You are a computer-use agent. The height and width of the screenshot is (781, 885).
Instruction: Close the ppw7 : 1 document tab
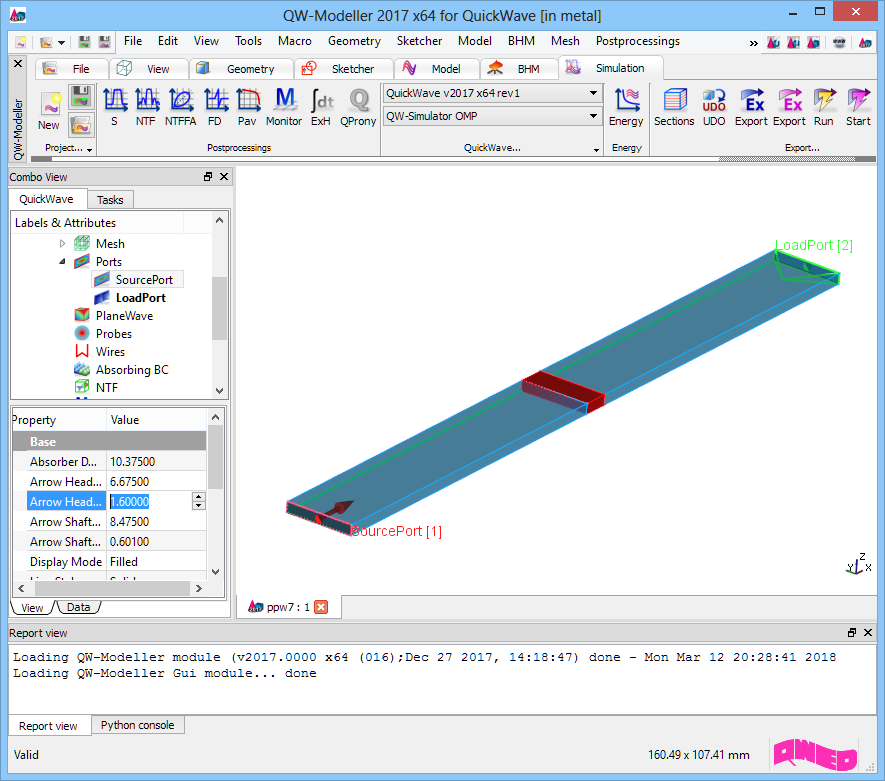[x=321, y=607]
